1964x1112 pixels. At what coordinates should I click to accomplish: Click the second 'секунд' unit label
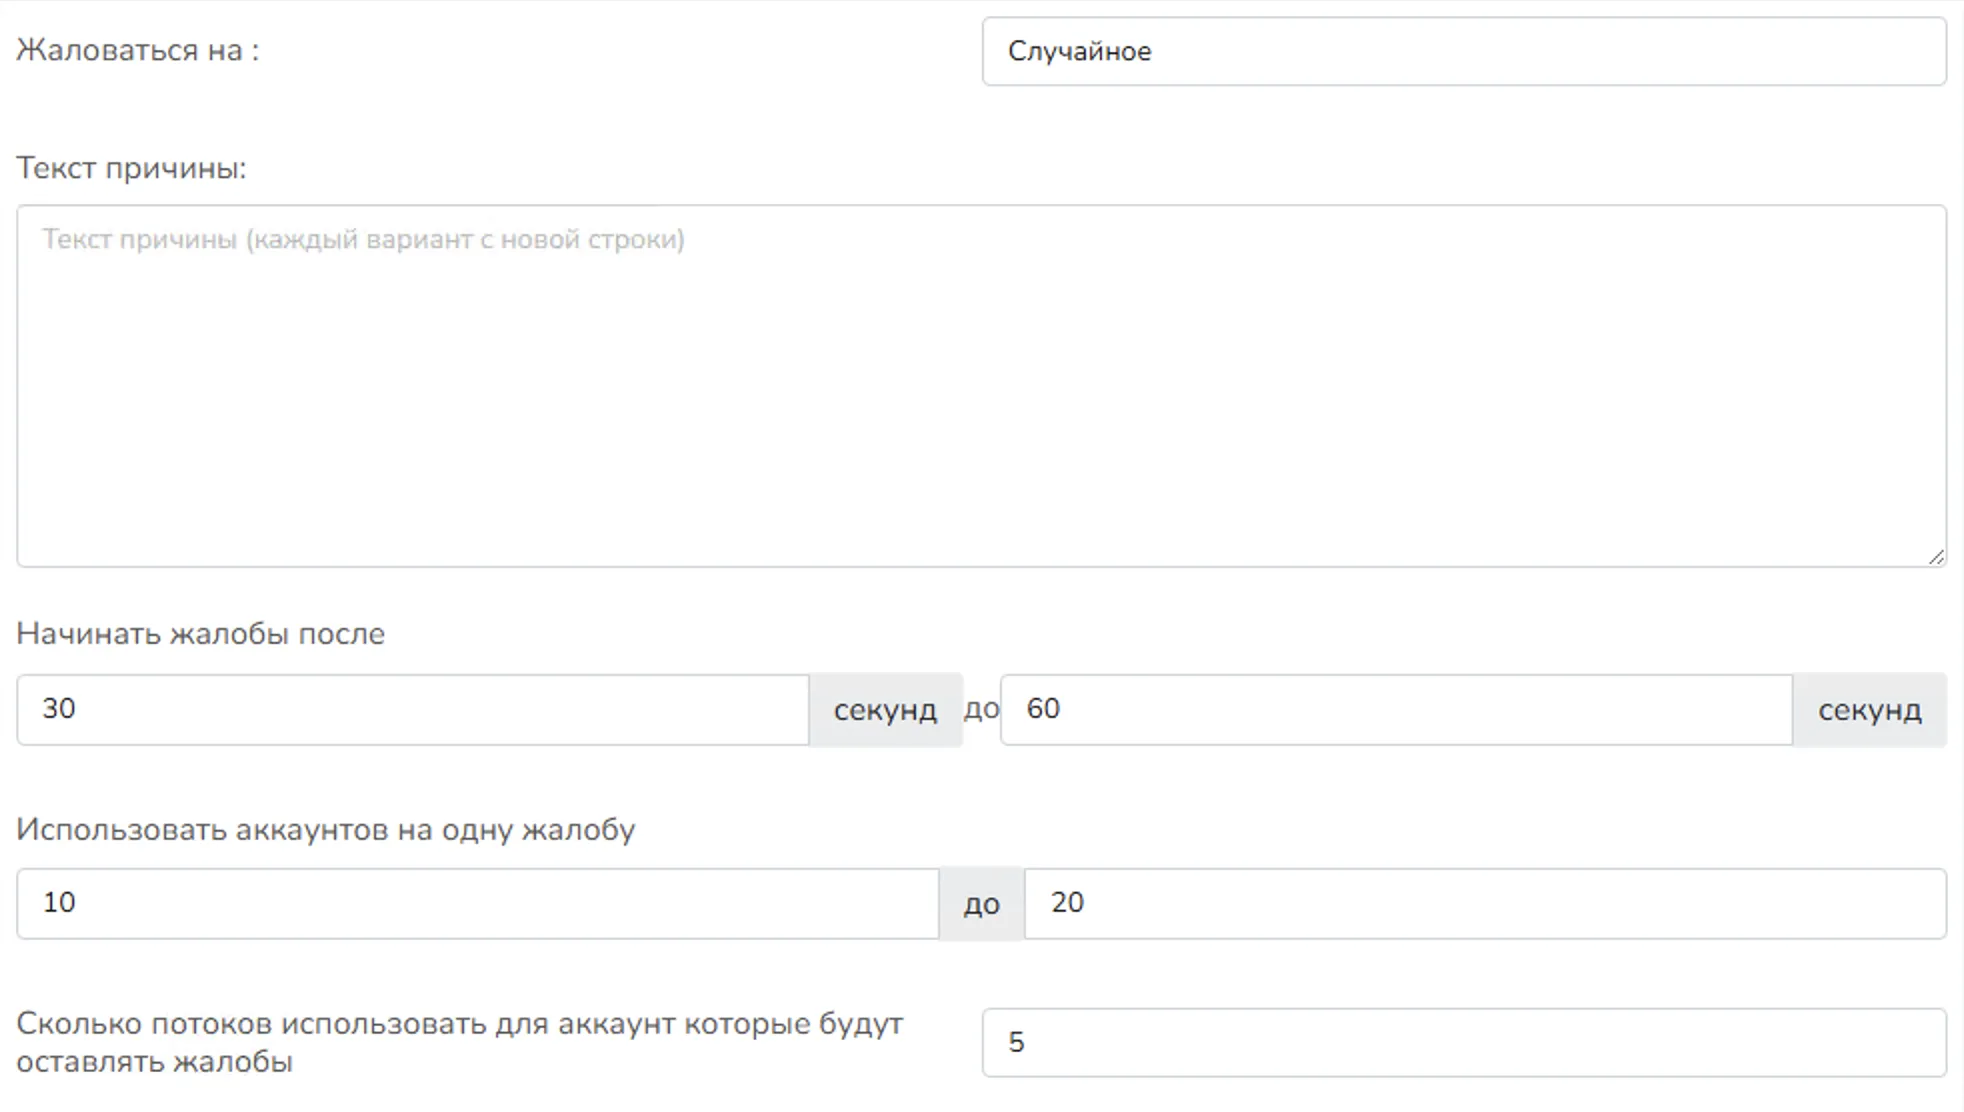1869,710
